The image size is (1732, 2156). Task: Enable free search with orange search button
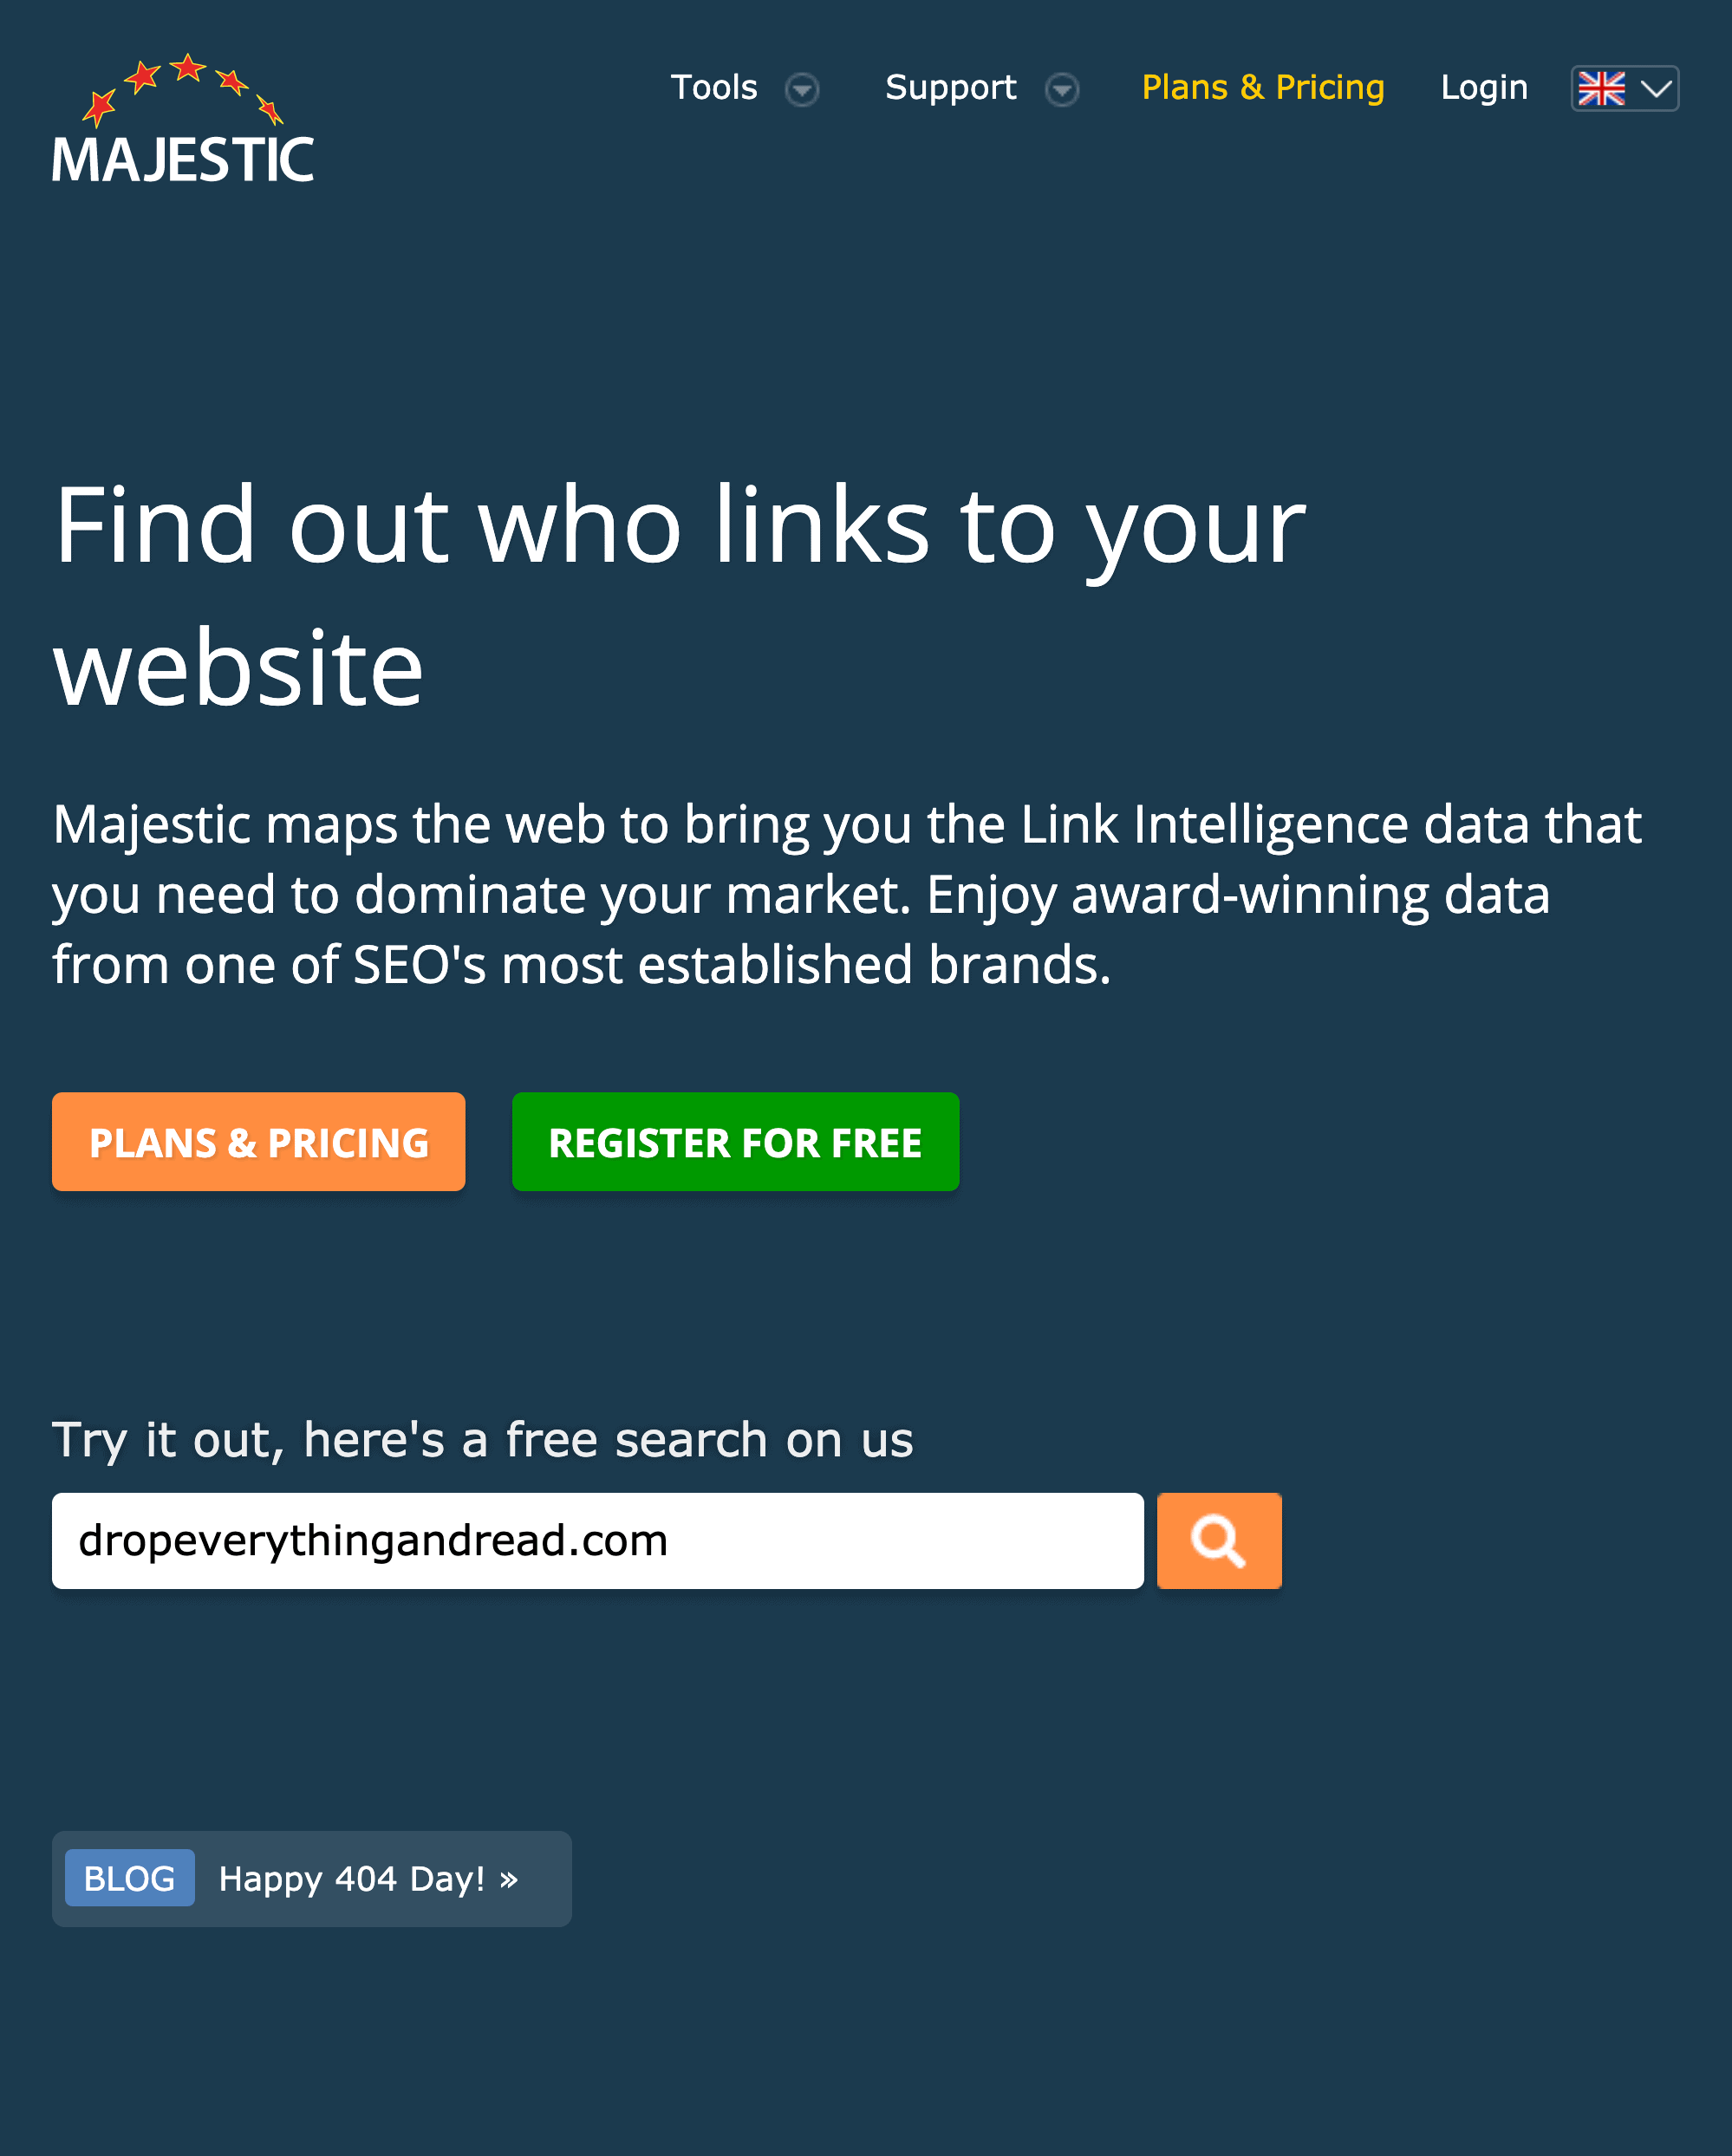1220,1540
